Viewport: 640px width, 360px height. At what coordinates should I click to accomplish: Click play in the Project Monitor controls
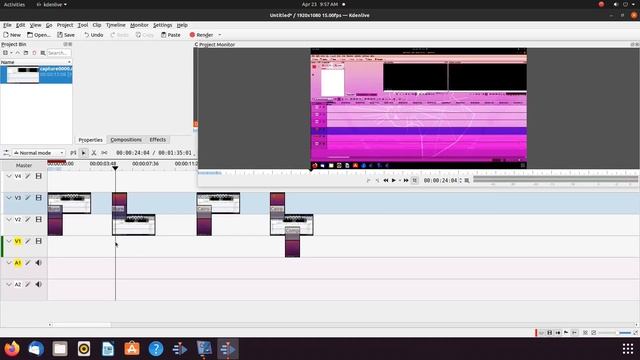[393, 180]
